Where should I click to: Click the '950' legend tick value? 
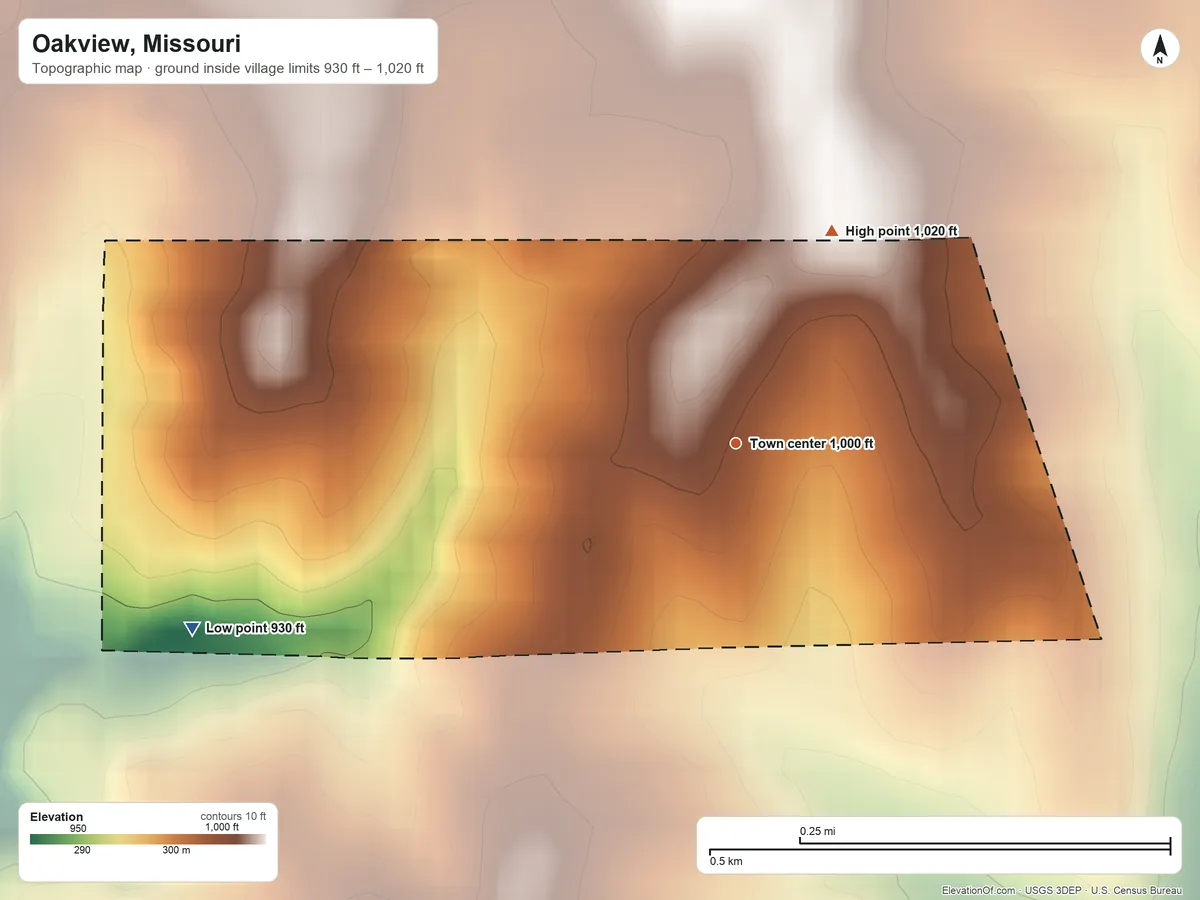click(x=78, y=828)
